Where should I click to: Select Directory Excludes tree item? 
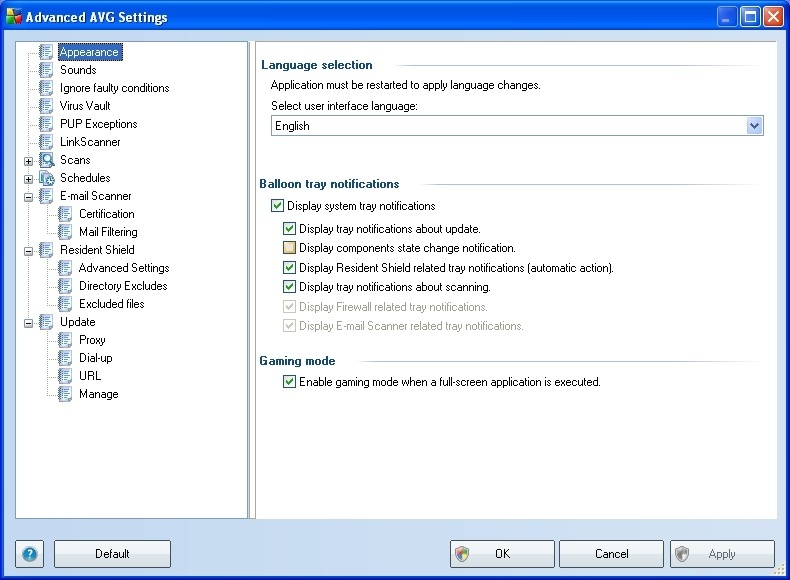pyautogui.click(x=123, y=286)
